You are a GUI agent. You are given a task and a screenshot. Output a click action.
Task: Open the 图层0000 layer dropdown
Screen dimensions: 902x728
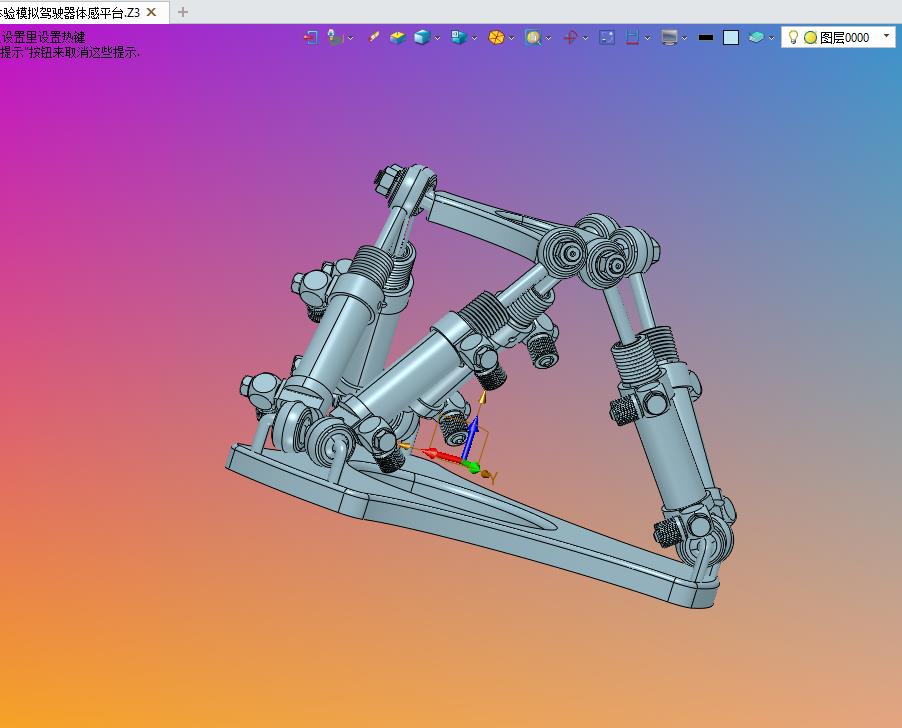pyautogui.click(x=886, y=36)
